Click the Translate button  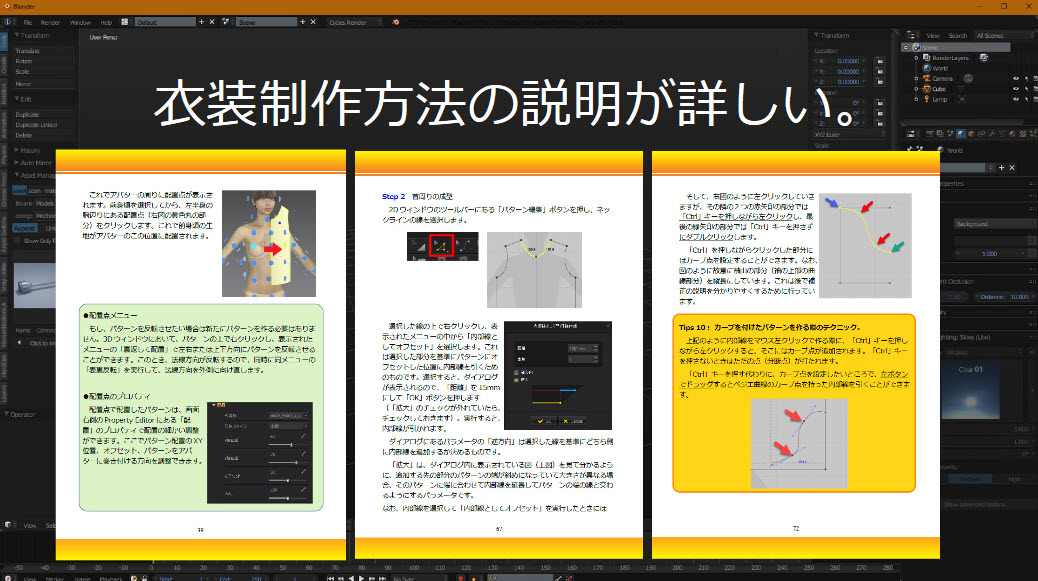44,51
